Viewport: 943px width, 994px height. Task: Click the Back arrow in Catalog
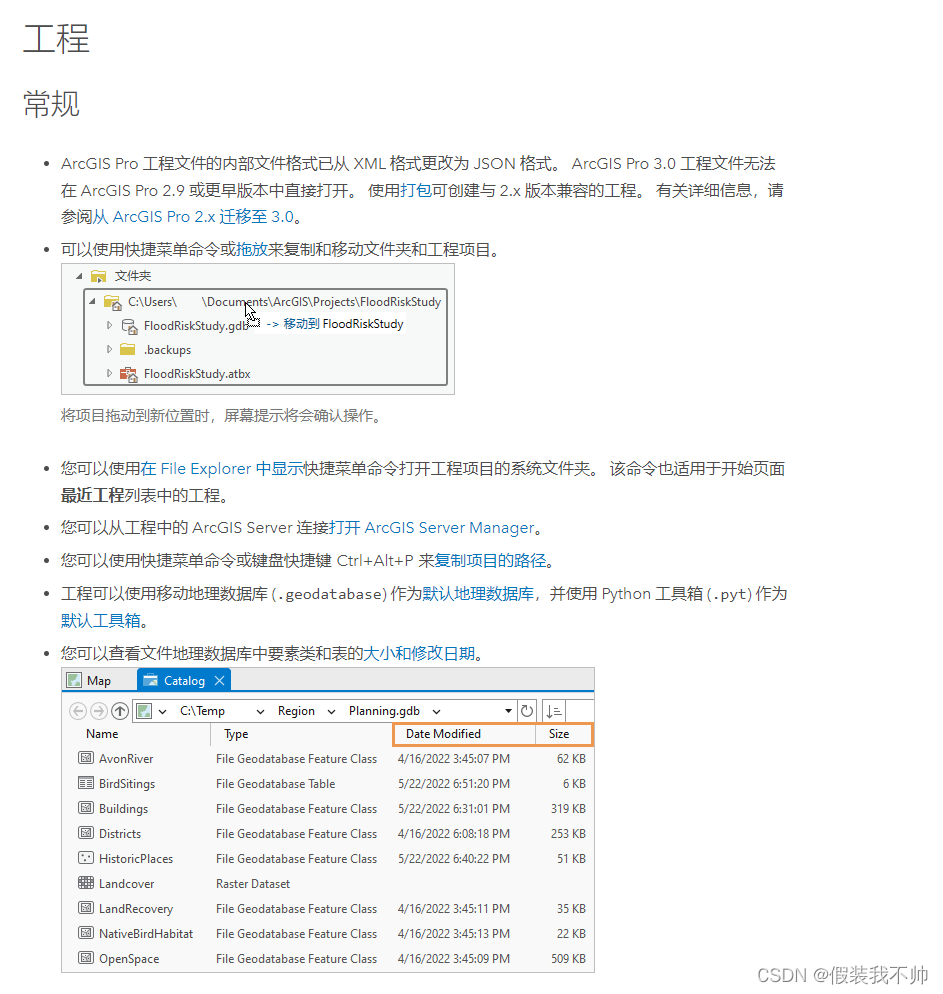coord(78,711)
